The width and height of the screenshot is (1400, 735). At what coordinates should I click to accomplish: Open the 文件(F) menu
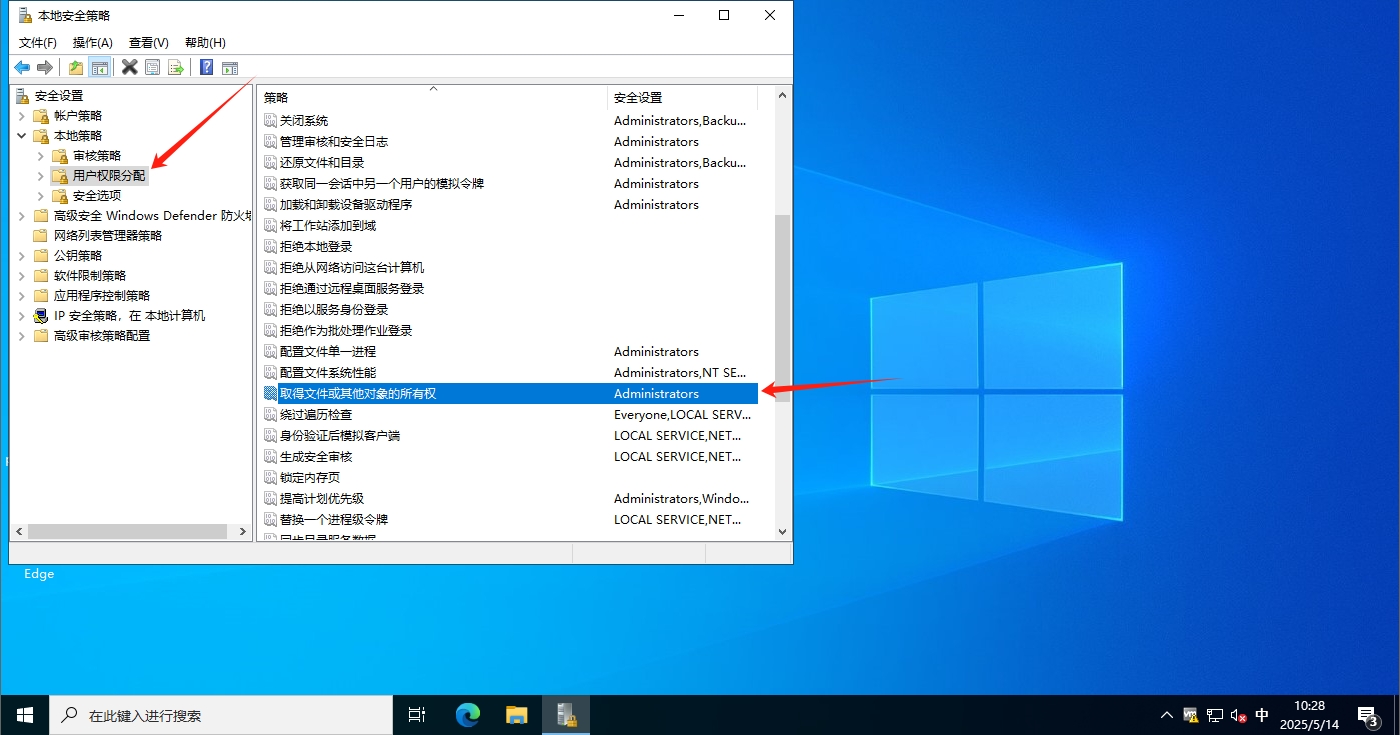38,43
